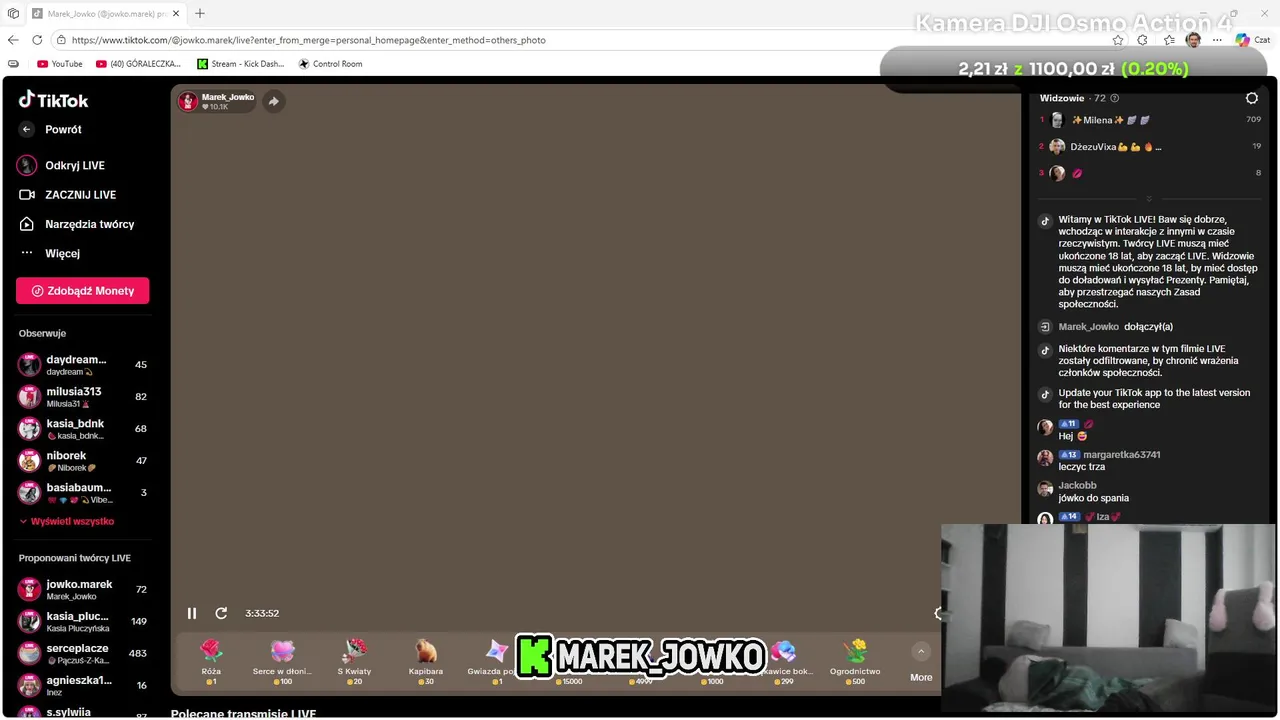Image resolution: width=1280 pixels, height=720 pixels.
Task: Send the Serce w dłoni gift
Action: click(282, 661)
